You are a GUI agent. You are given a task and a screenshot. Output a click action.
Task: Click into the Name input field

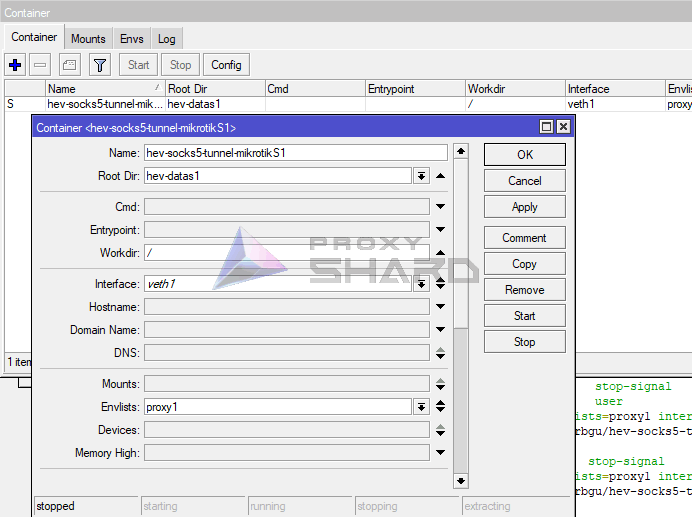[x=295, y=153]
